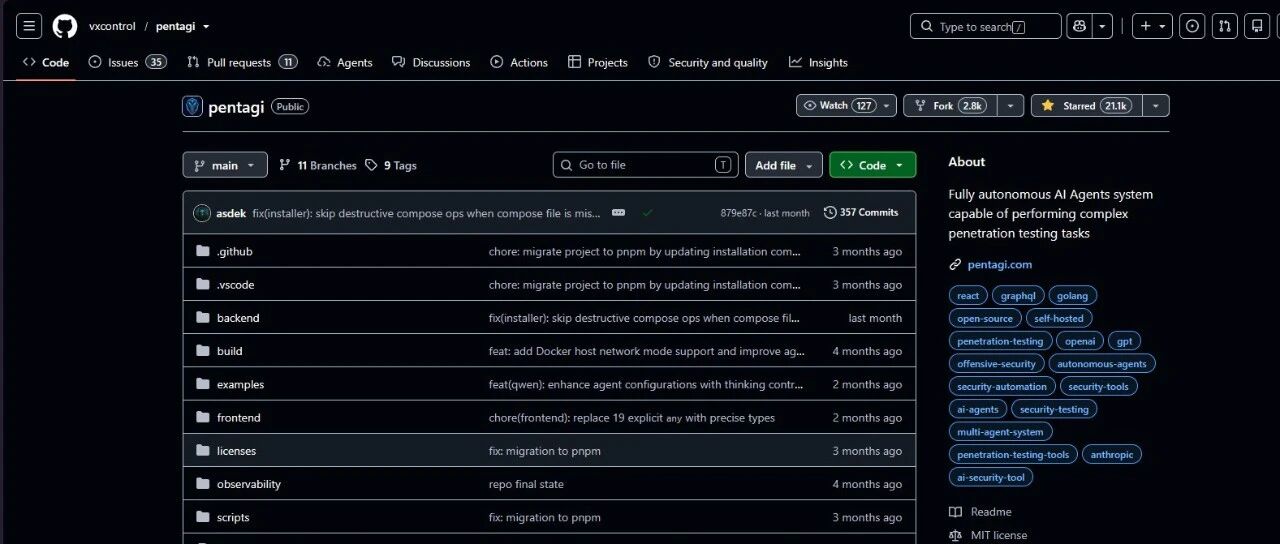View the 11 Branches link
This screenshot has height=544, width=1280.
click(317, 165)
